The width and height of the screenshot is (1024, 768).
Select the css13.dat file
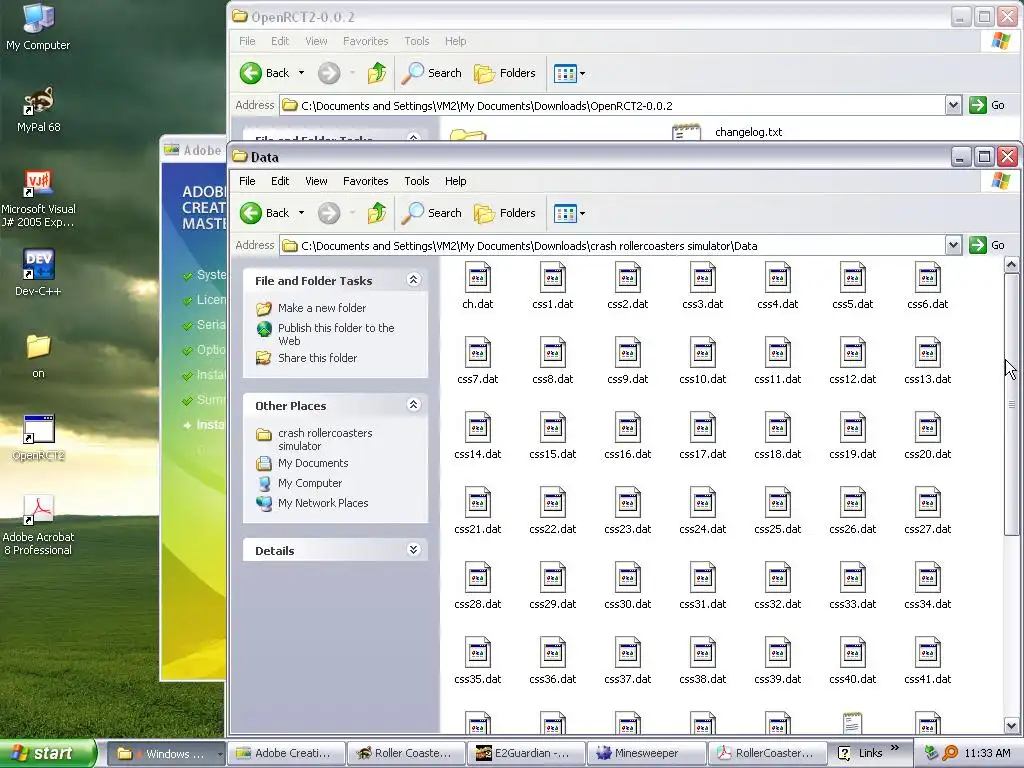coord(927,361)
